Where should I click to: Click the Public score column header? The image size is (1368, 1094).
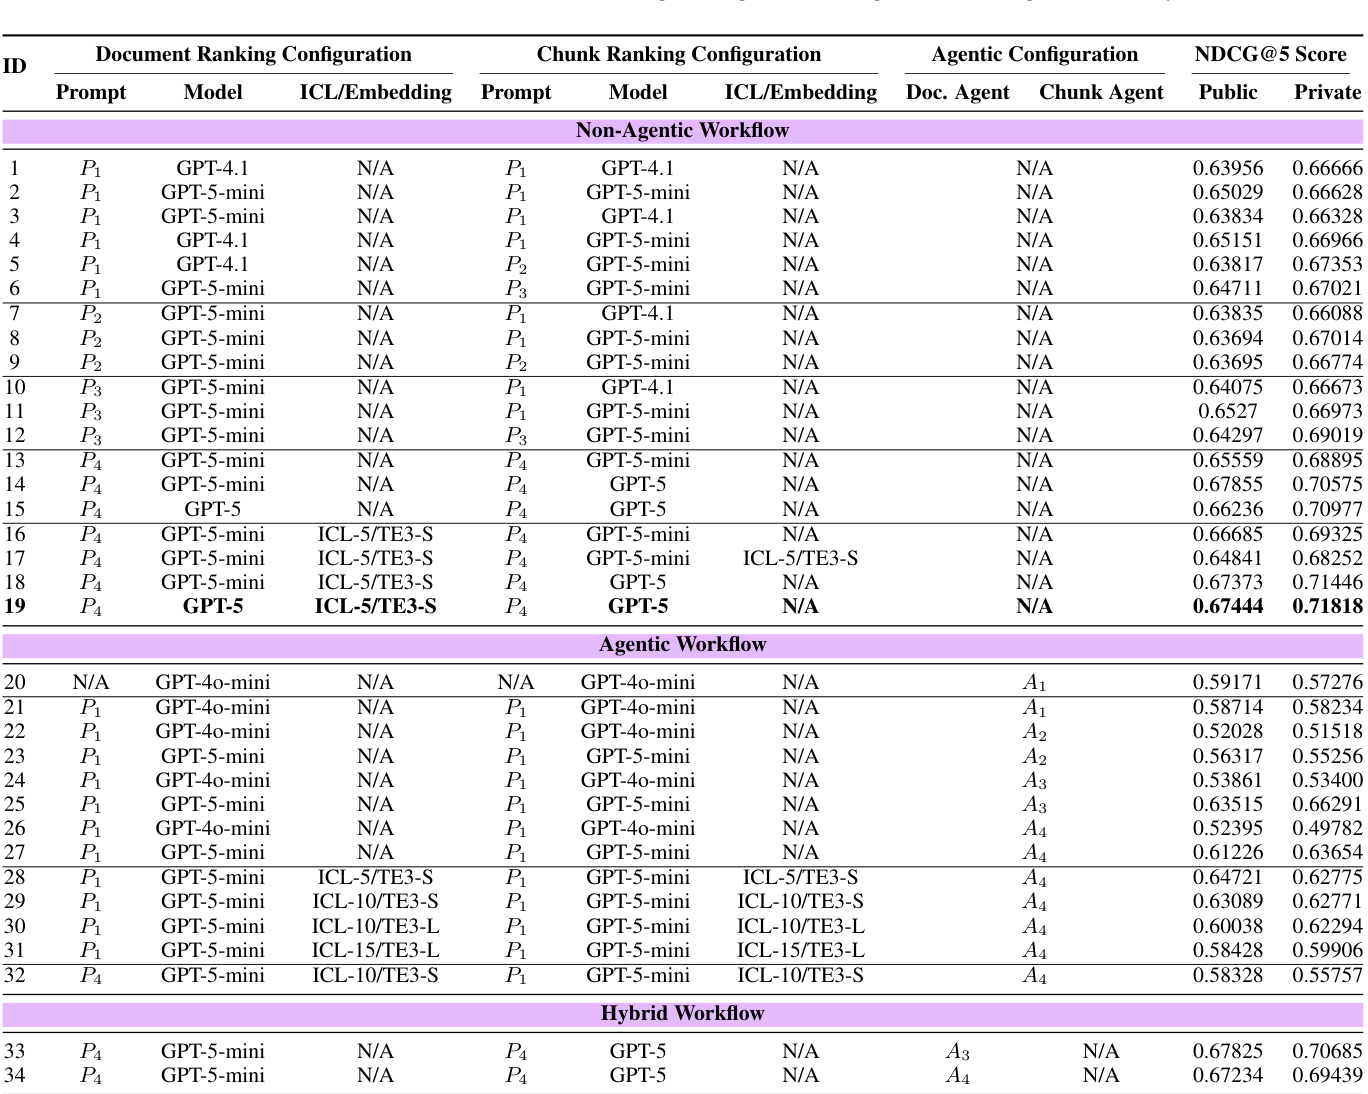tap(1227, 93)
